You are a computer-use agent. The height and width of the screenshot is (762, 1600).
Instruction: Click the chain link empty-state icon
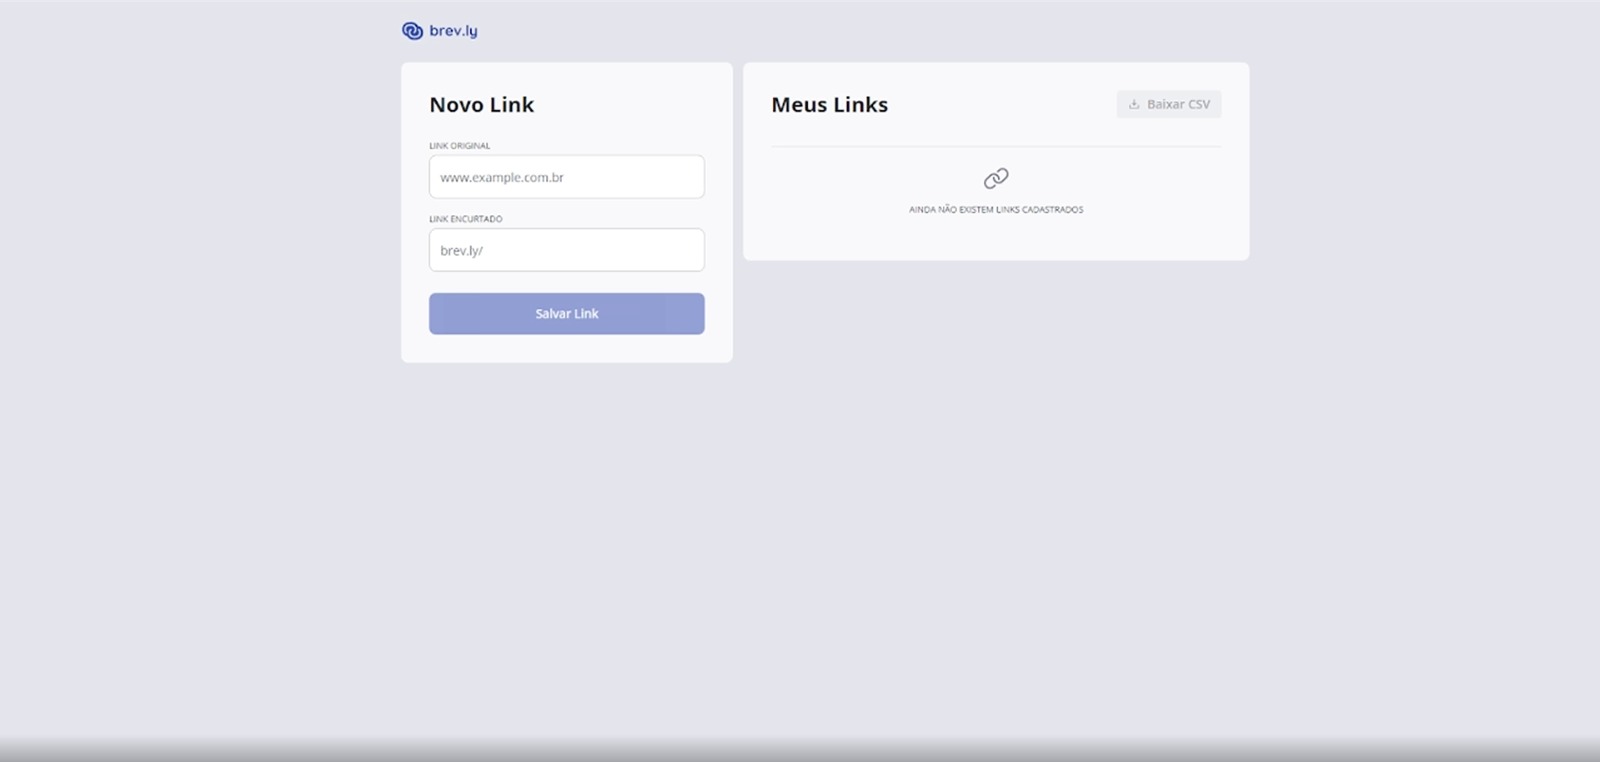996,178
